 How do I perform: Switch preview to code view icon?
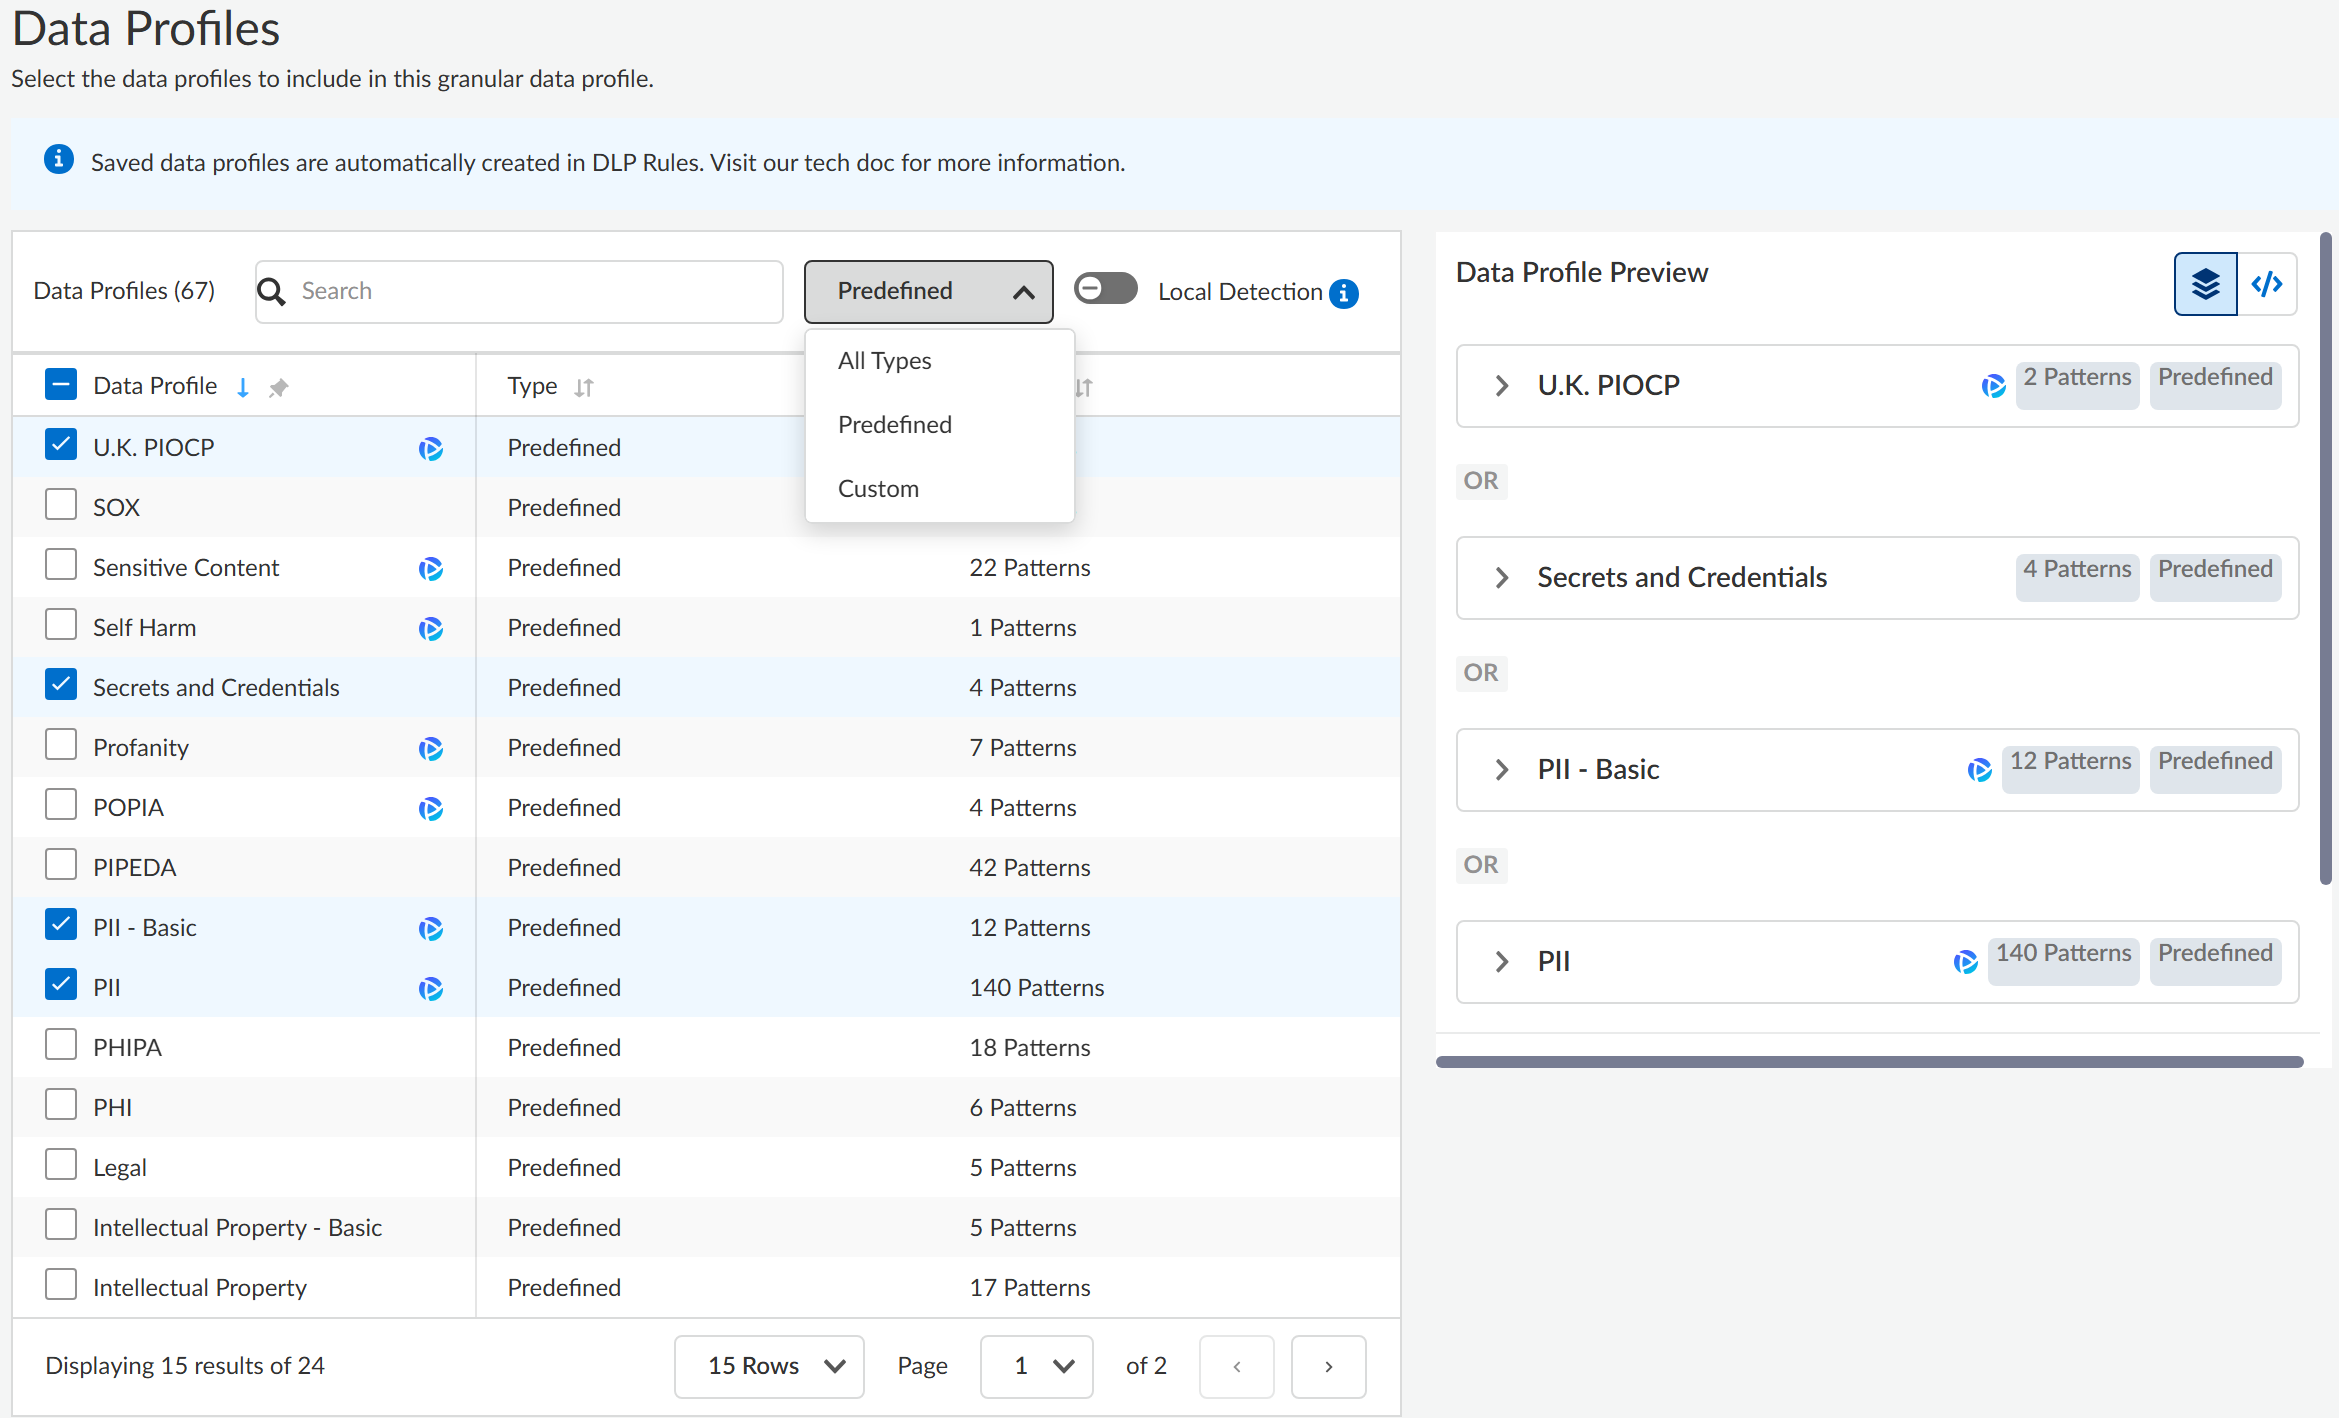(2266, 285)
